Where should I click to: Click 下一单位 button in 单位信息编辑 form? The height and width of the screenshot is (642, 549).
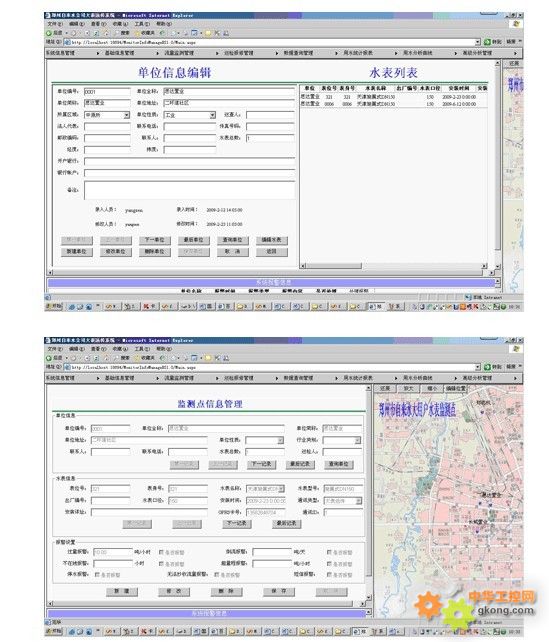(x=155, y=240)
